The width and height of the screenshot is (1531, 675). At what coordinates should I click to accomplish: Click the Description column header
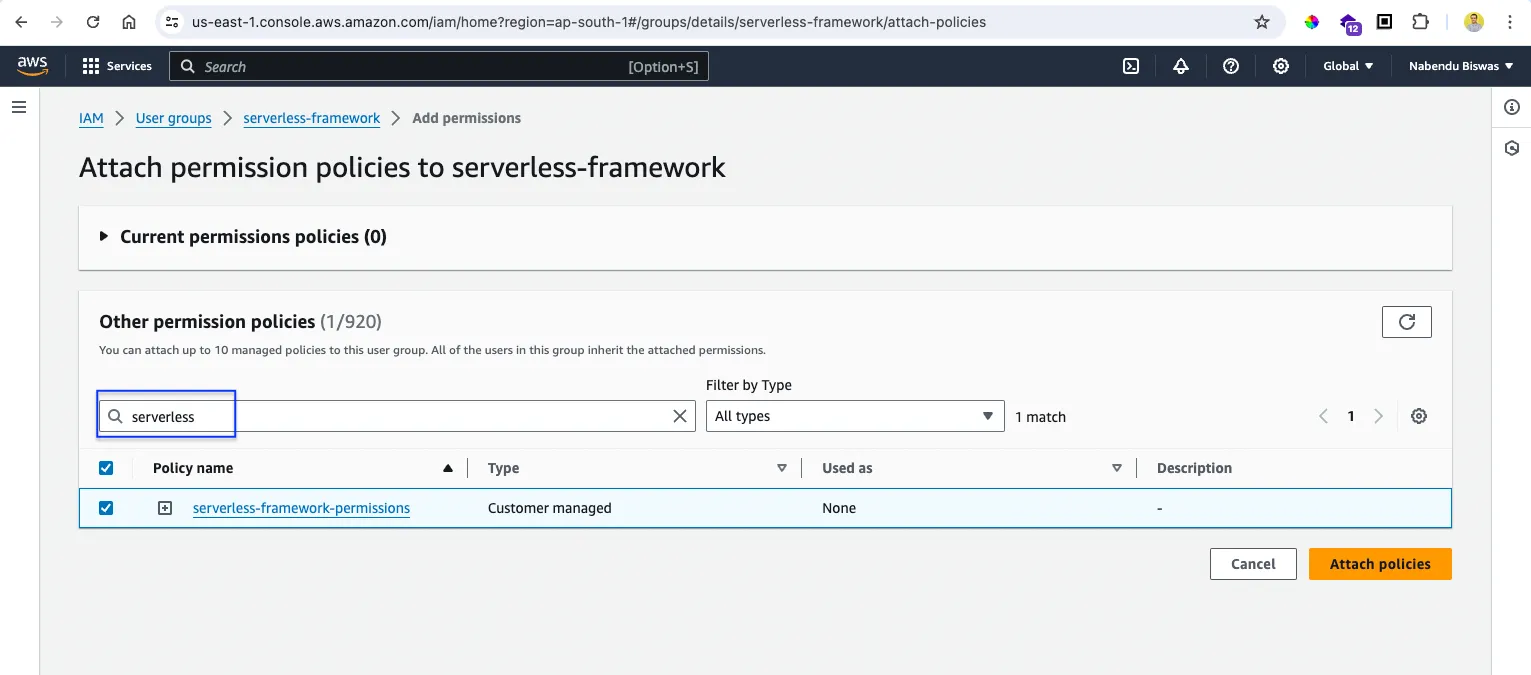pos(1194,468)
